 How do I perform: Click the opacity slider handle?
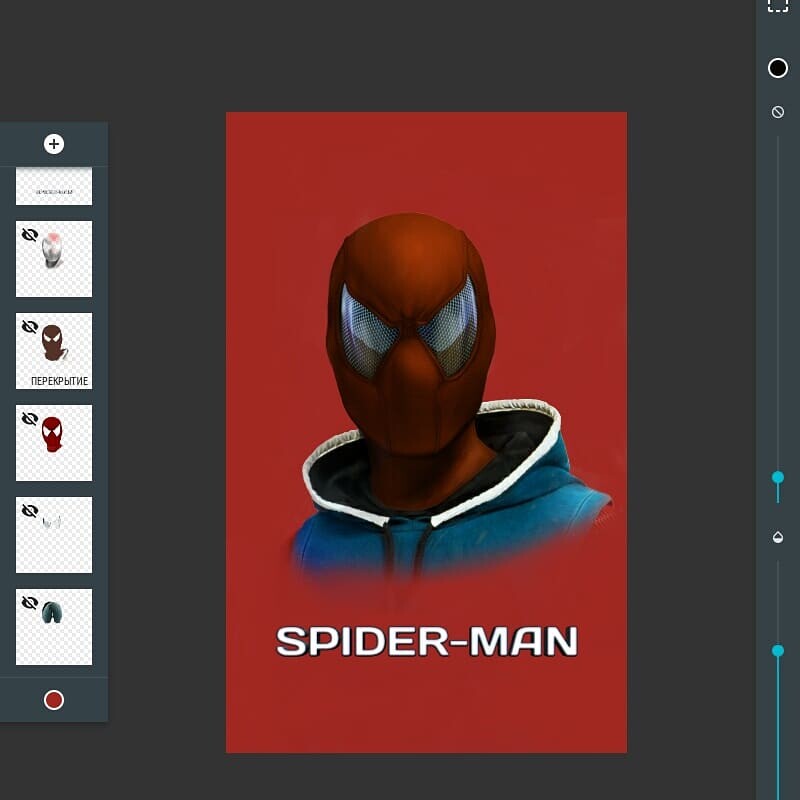(x=778, y=651)
